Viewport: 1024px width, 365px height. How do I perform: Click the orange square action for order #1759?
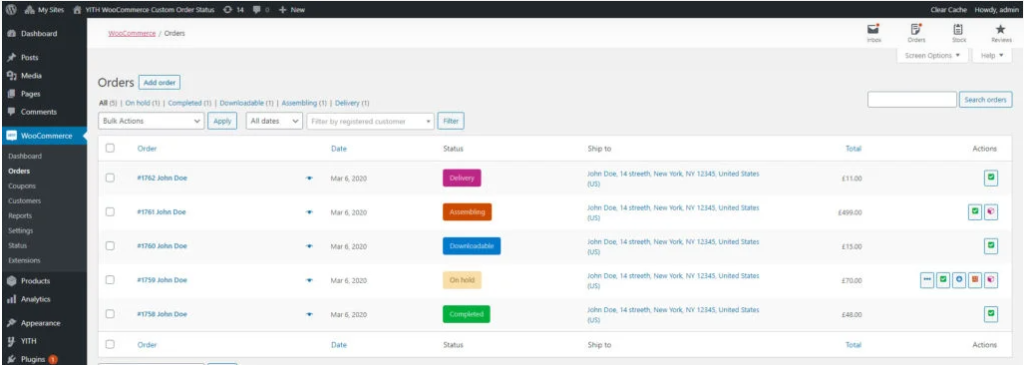click(975, 279)
